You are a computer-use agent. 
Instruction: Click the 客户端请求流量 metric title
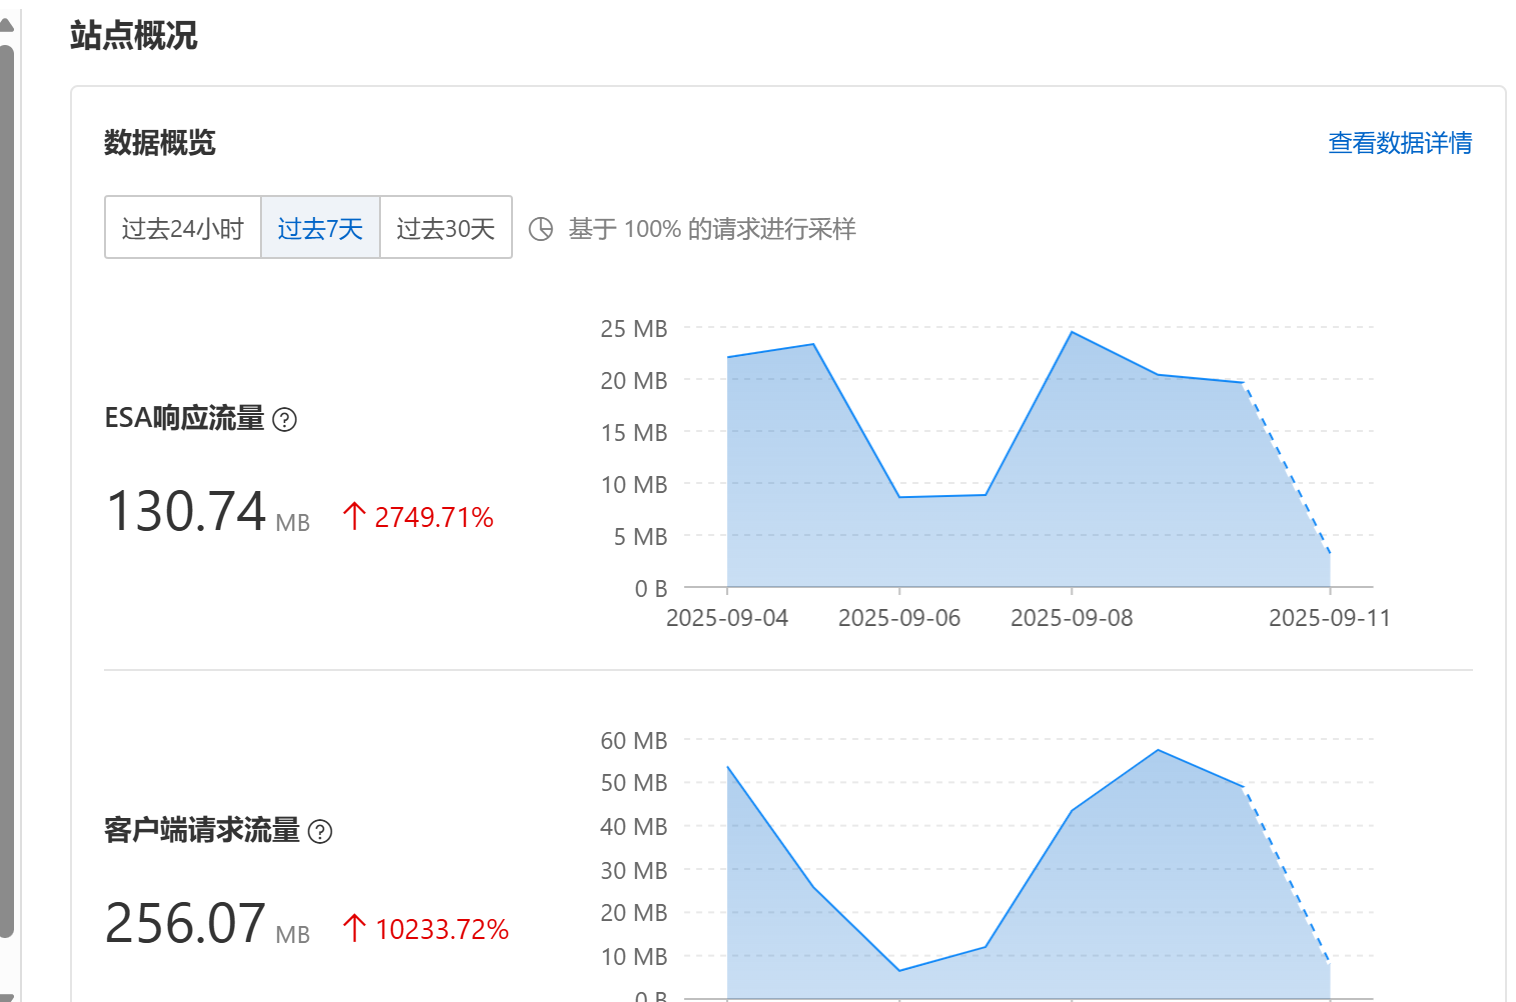pyautogui.click(x=202, y=830)
